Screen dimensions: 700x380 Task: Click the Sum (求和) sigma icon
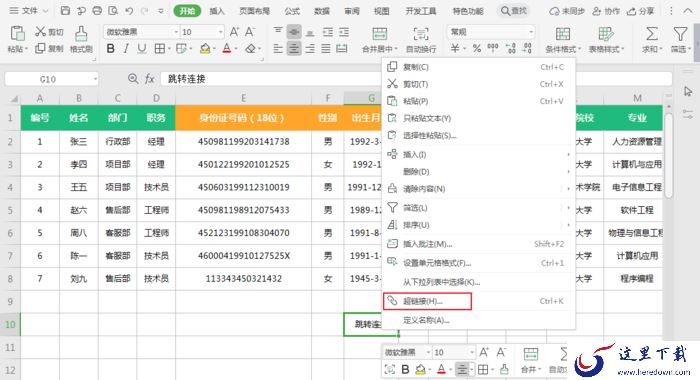tap(652, 34)
